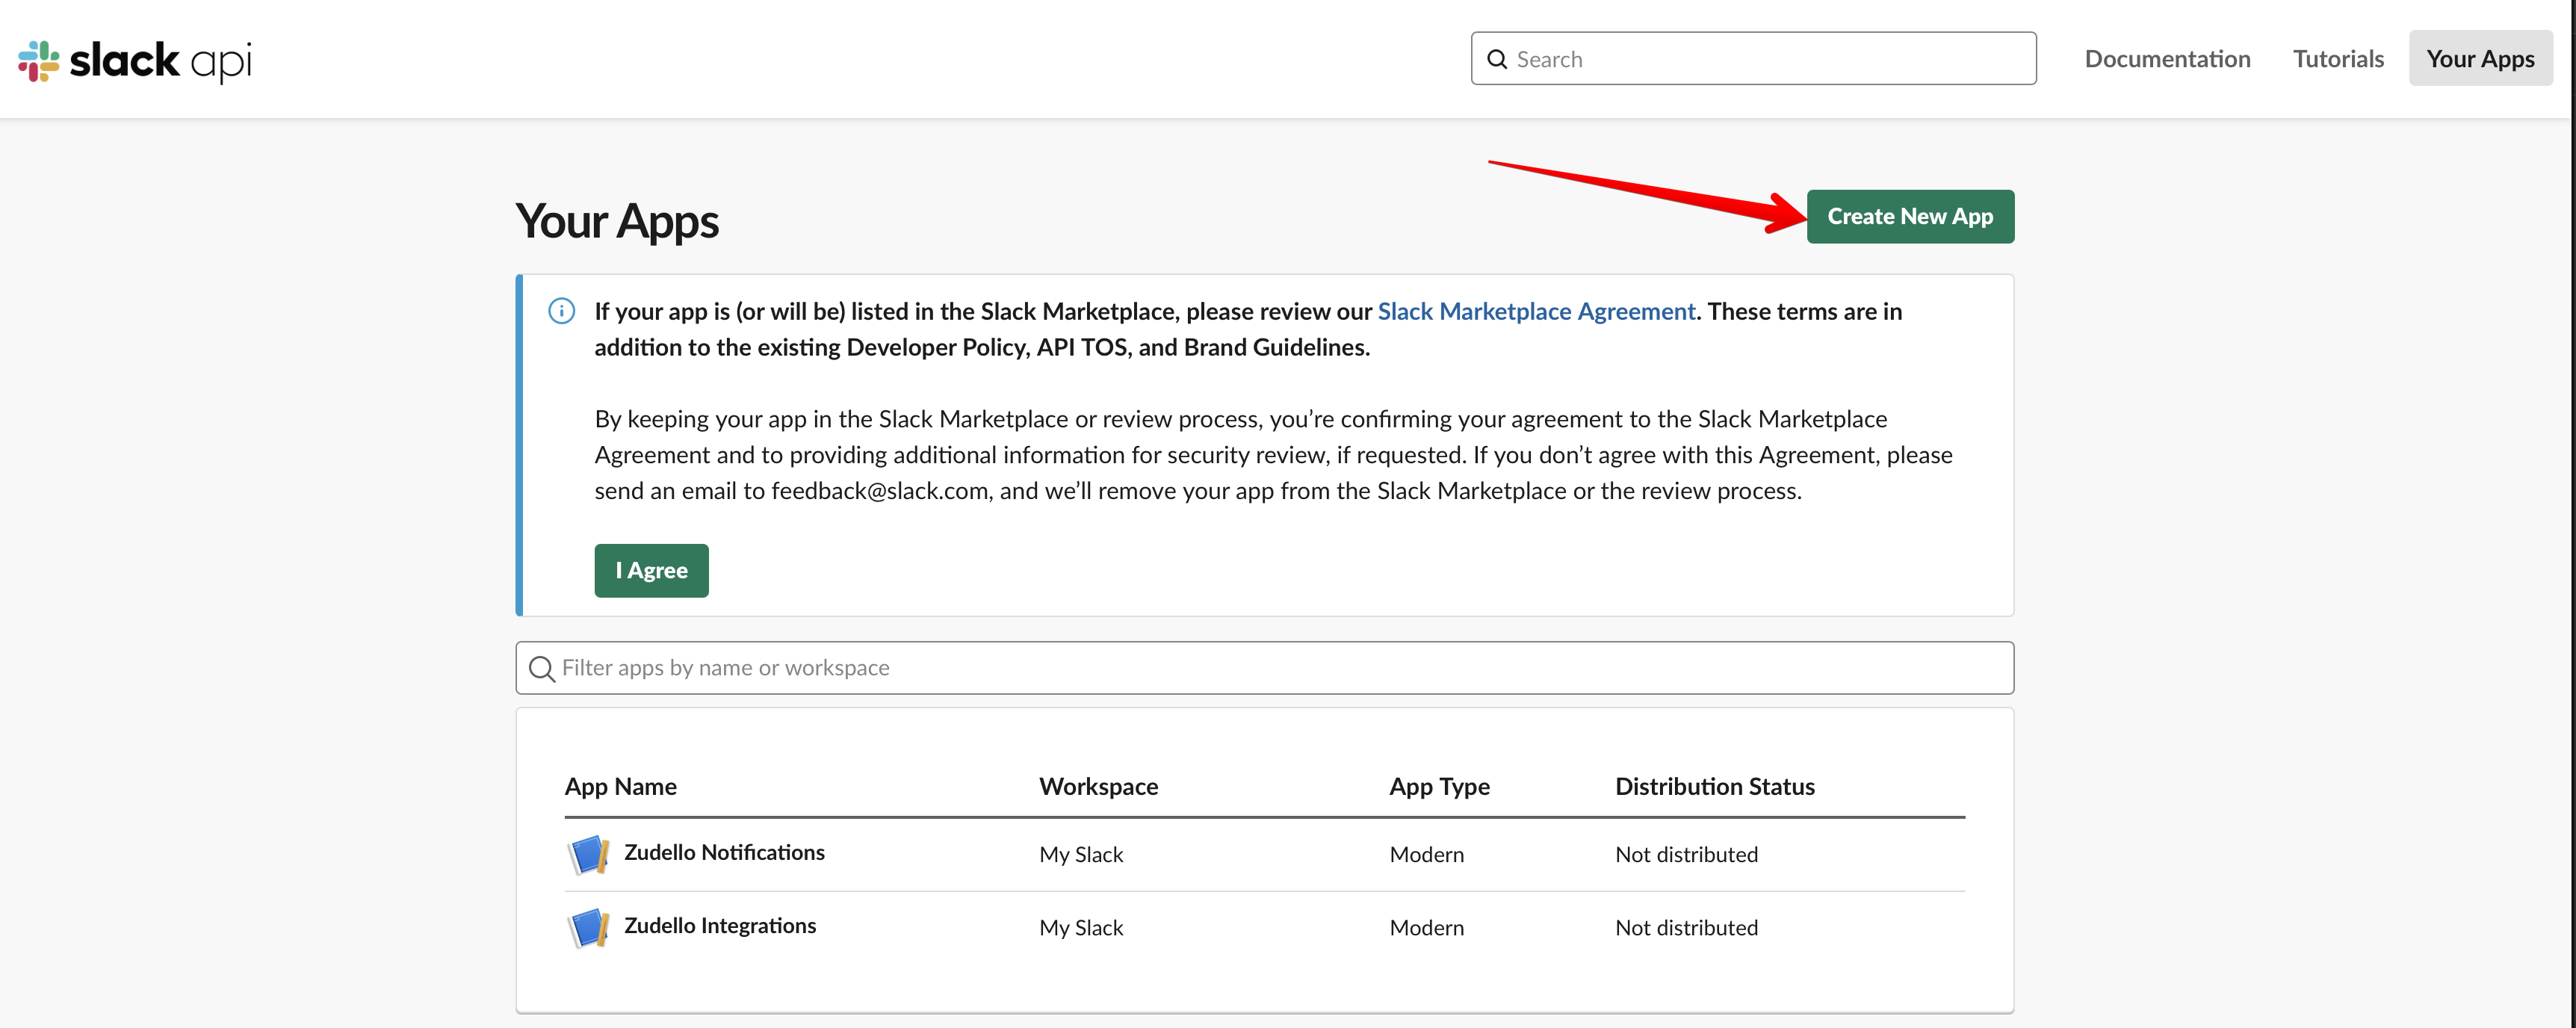Open the Zudello Integrations app name link

pyautogui.click(x=720, y=925)
